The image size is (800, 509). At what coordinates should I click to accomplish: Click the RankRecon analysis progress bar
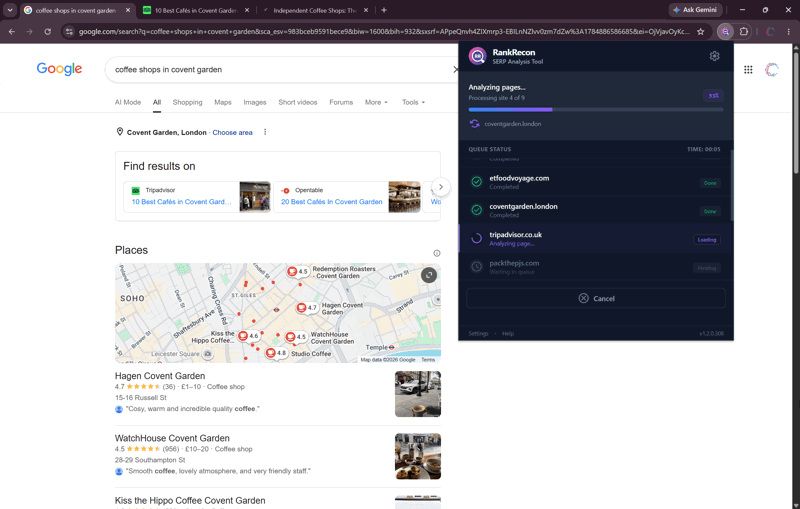click(596, 110)
